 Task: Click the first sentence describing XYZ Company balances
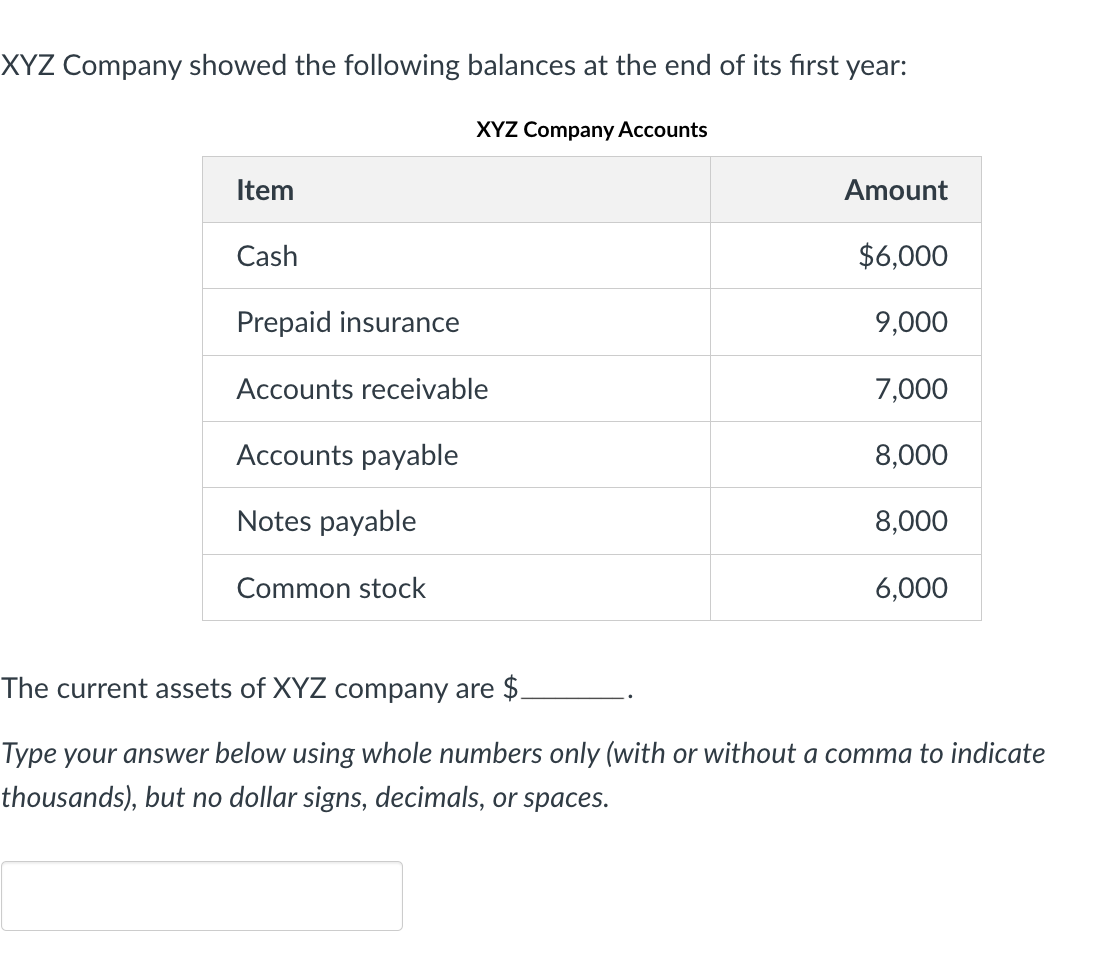click(454, 65)
